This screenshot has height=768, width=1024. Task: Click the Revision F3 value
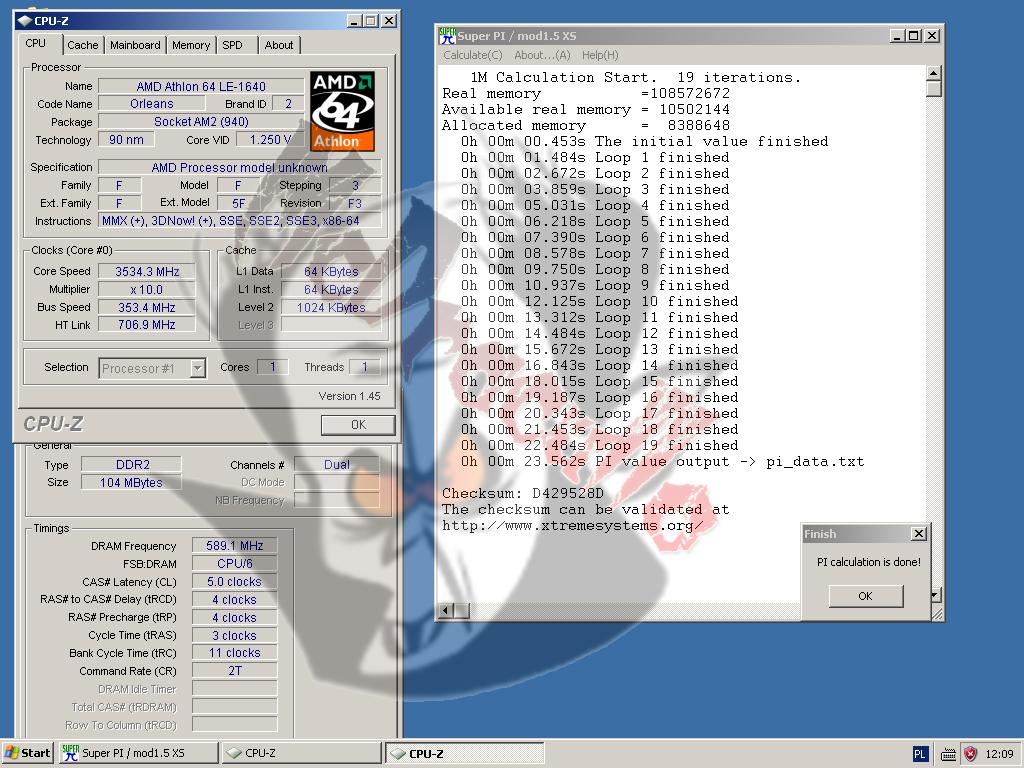355,203
